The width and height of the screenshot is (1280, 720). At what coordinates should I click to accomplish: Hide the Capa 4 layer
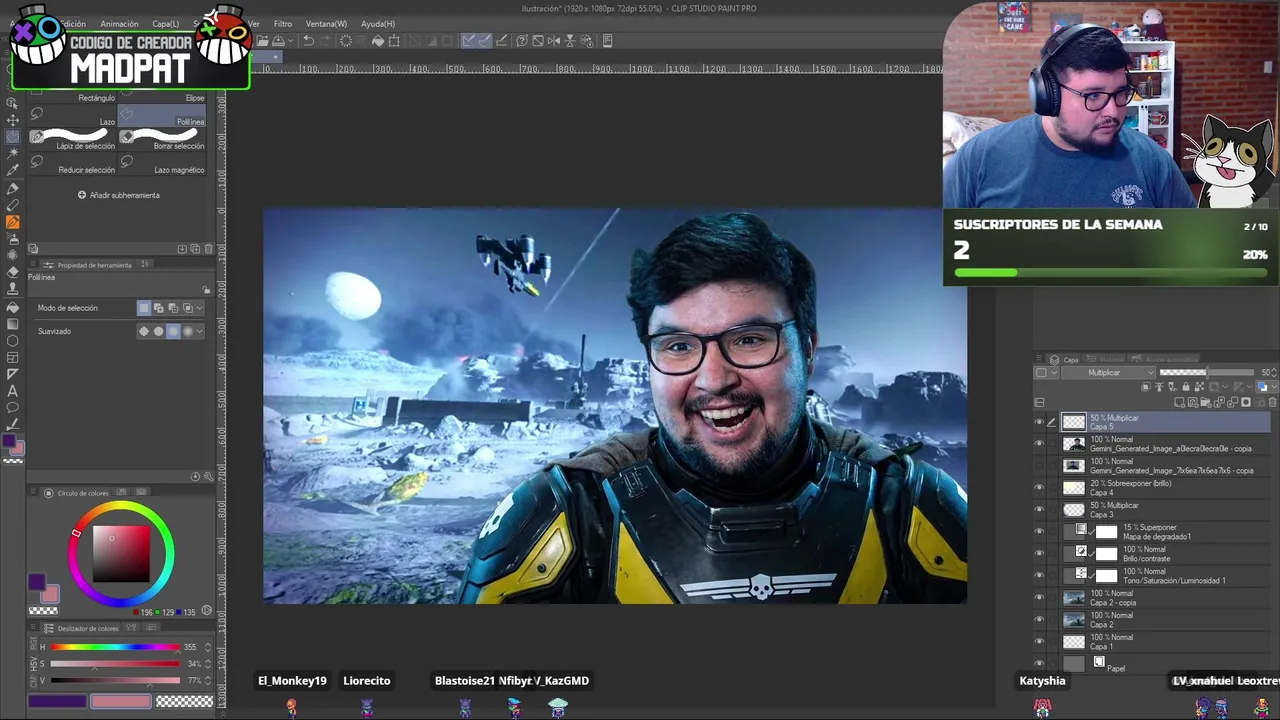click(1039, 488)
